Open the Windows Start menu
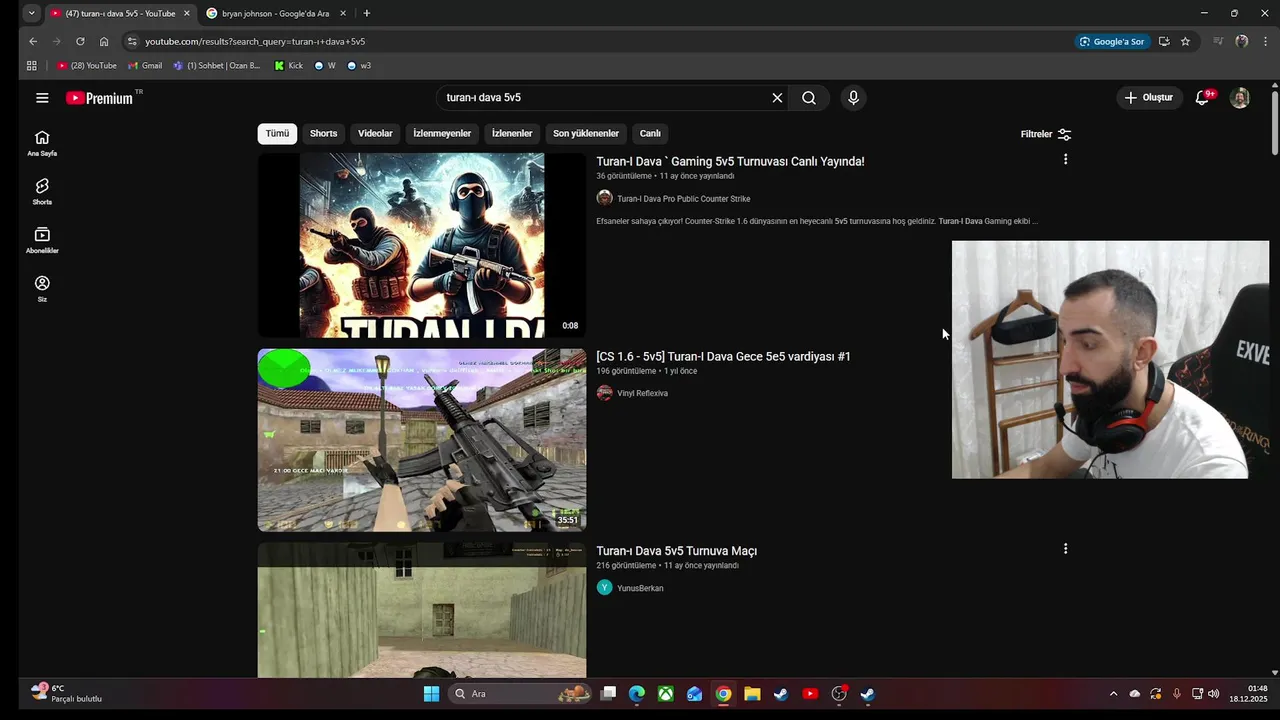 tap(431, 694)
